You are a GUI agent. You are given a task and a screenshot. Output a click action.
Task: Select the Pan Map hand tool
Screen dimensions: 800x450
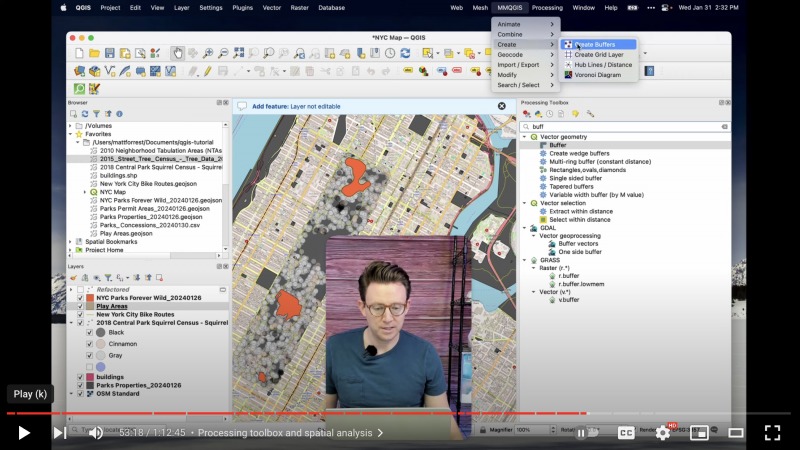[x=177, y=53]
